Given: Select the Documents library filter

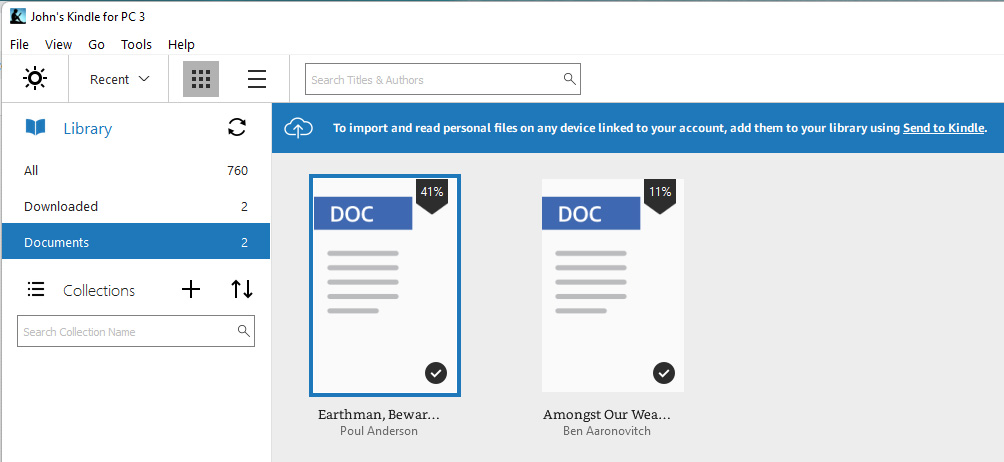Looking at the screenshot, I should click(136, 242).
